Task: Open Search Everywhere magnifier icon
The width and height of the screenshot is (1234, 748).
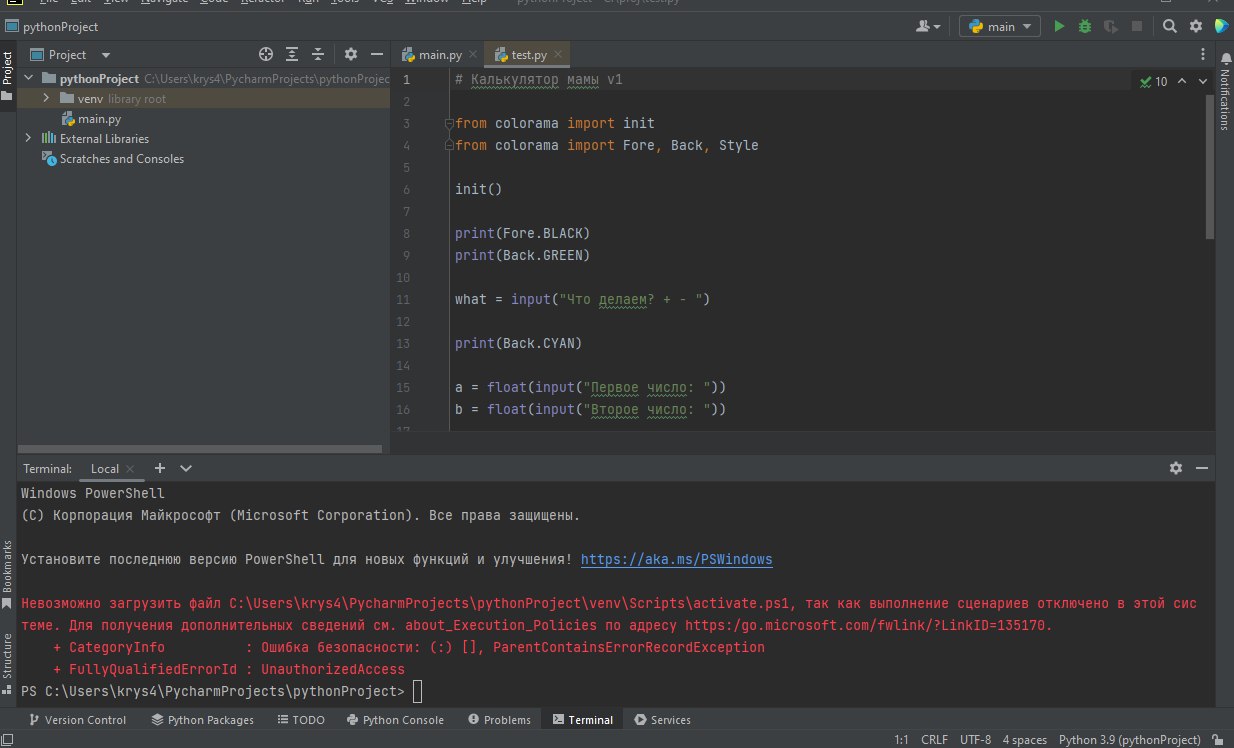Action: (1169, 27)
